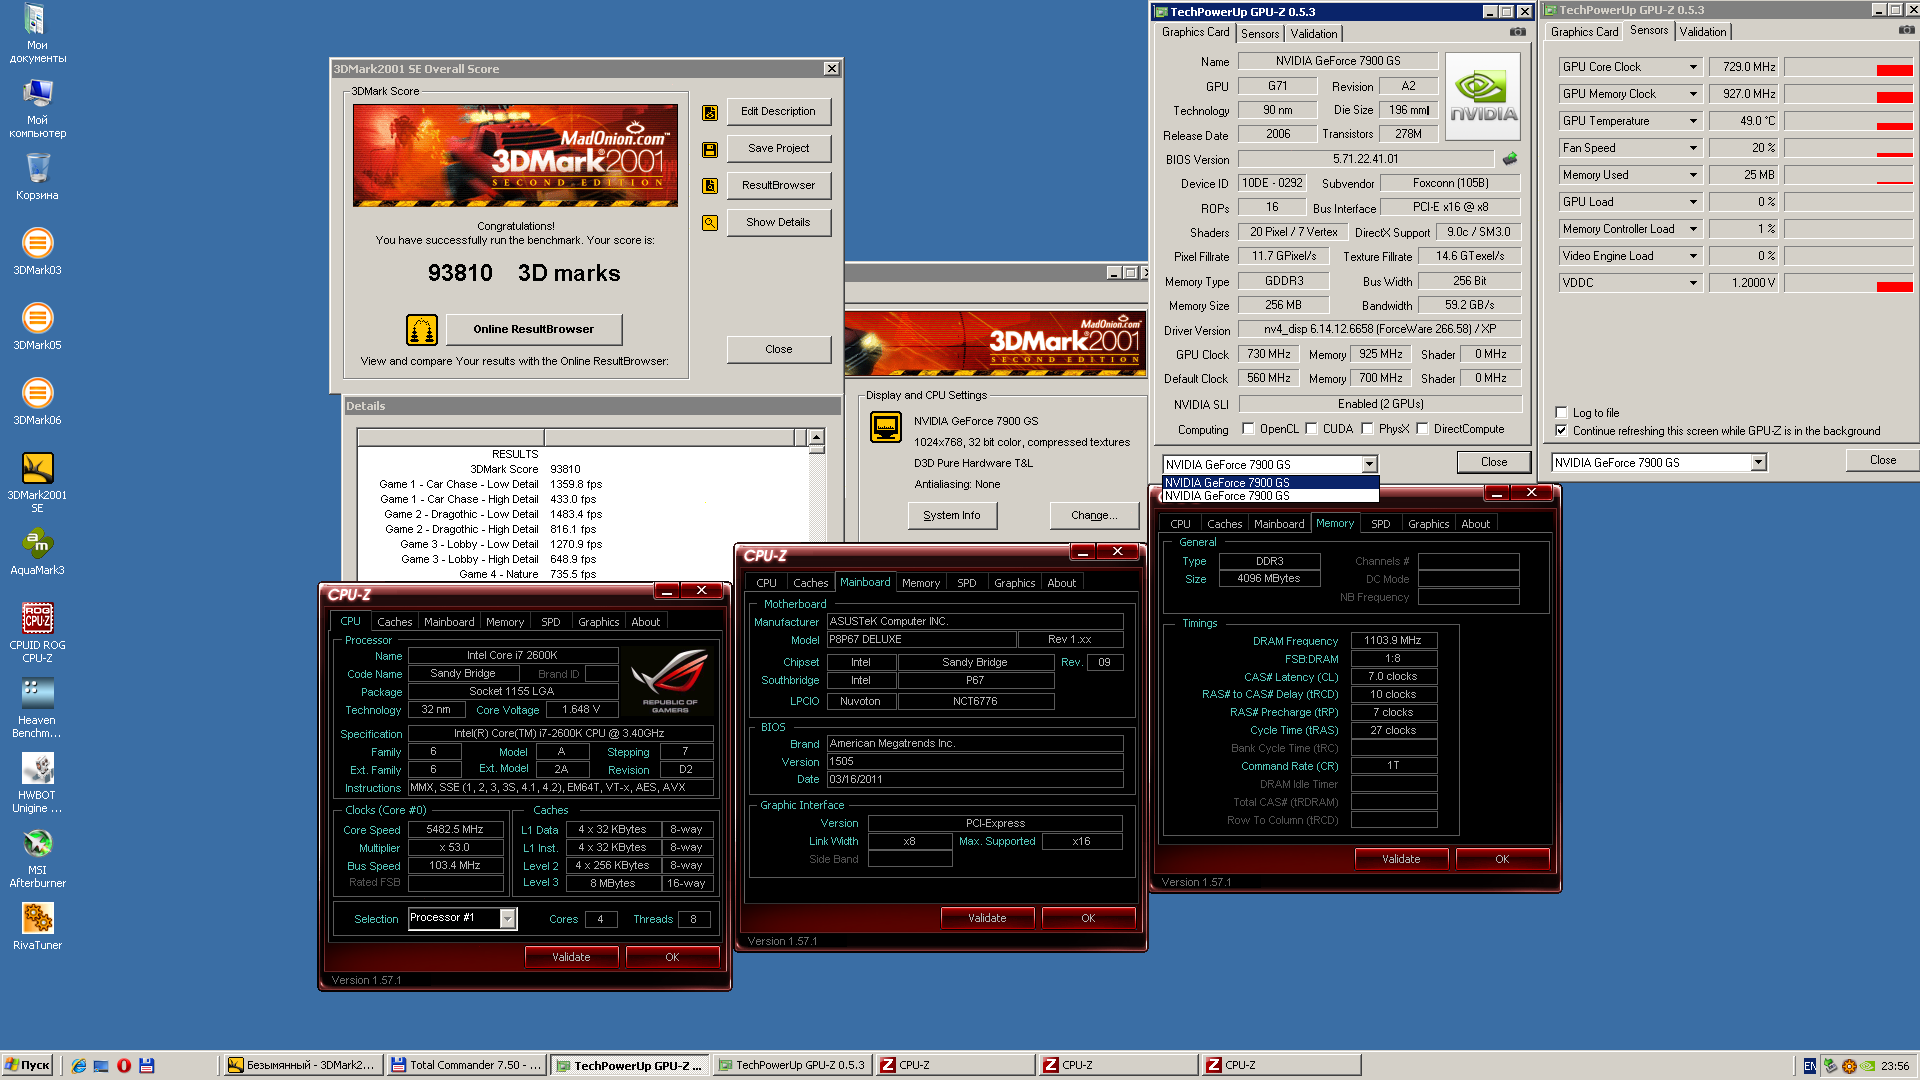Enable Log to file checkbox
1920x1080 pixels.
1561,412
